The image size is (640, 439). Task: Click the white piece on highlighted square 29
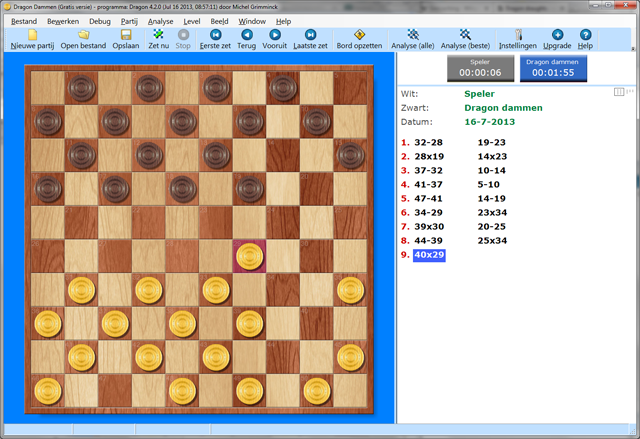(x=249, y=256)
